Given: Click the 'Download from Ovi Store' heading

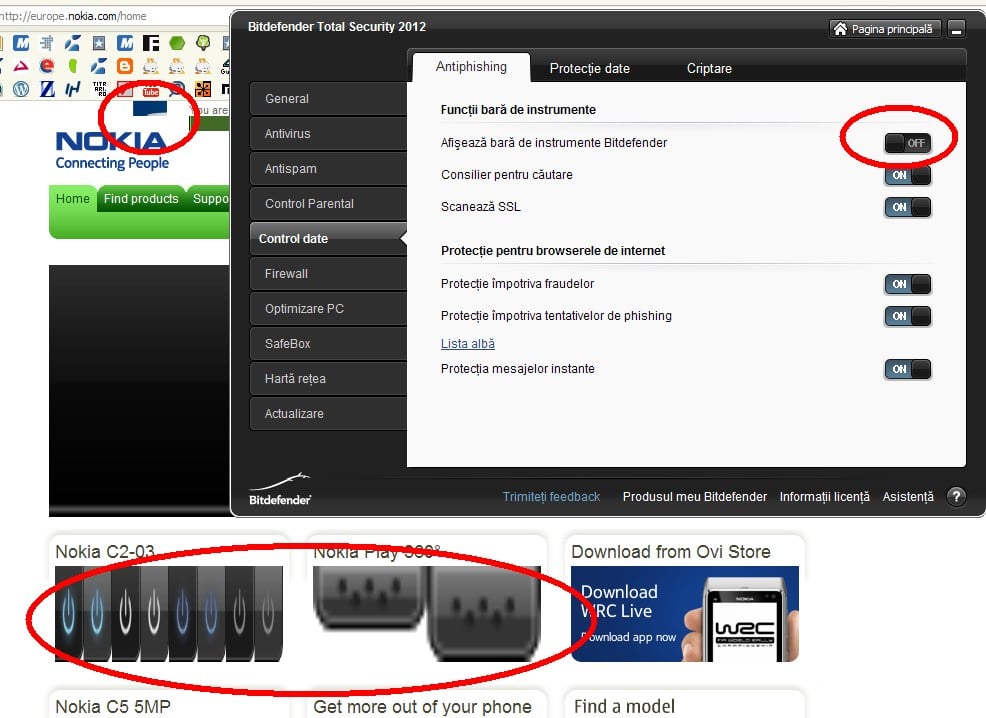Looking at the screenshot, I should (x=671, y=551).
